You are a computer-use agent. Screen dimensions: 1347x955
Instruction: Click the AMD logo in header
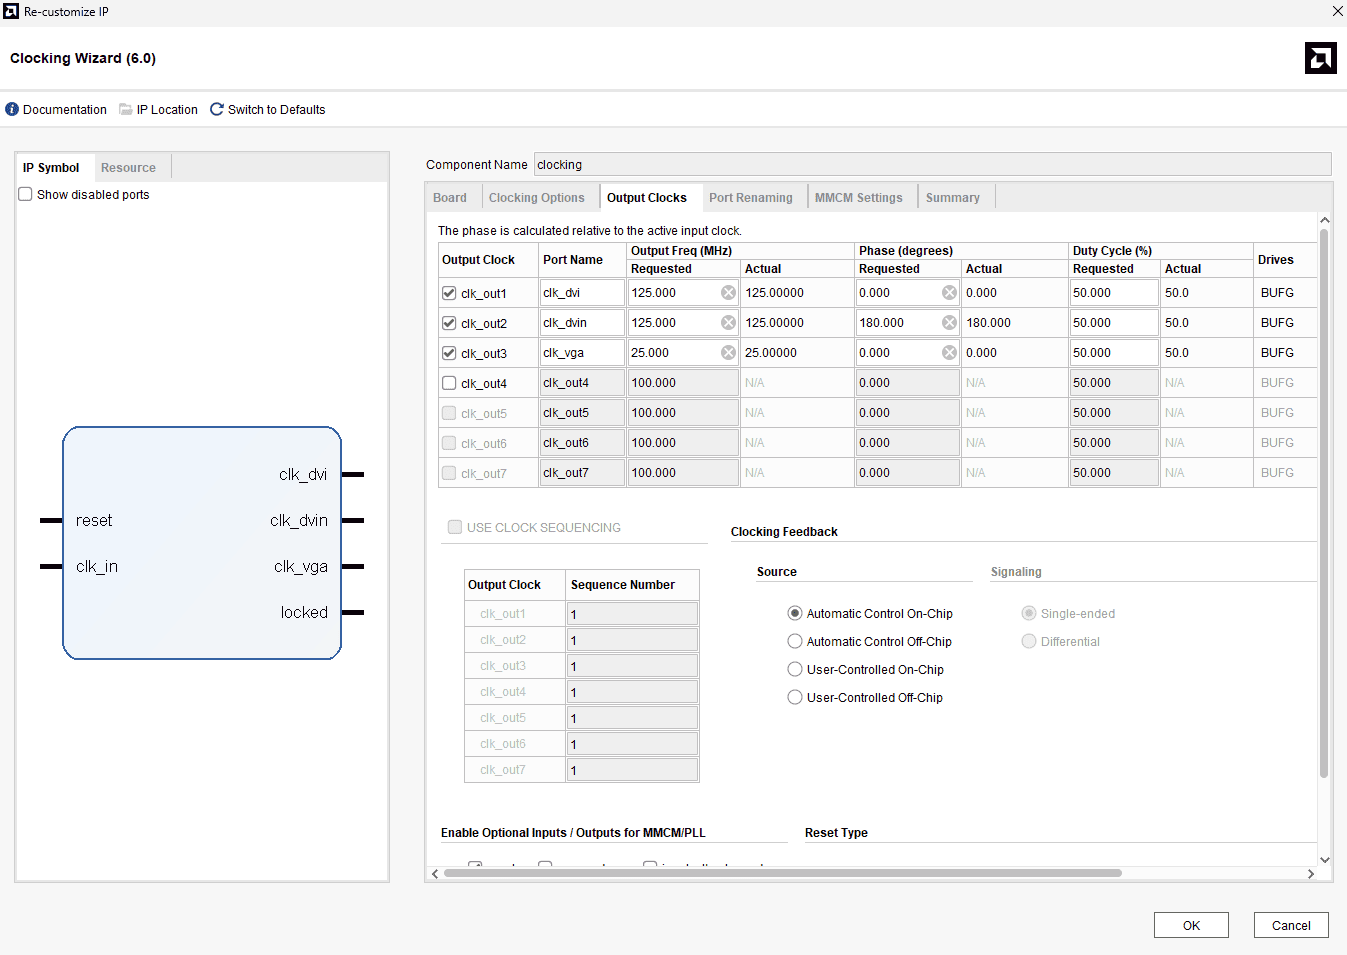(1320, 58)
